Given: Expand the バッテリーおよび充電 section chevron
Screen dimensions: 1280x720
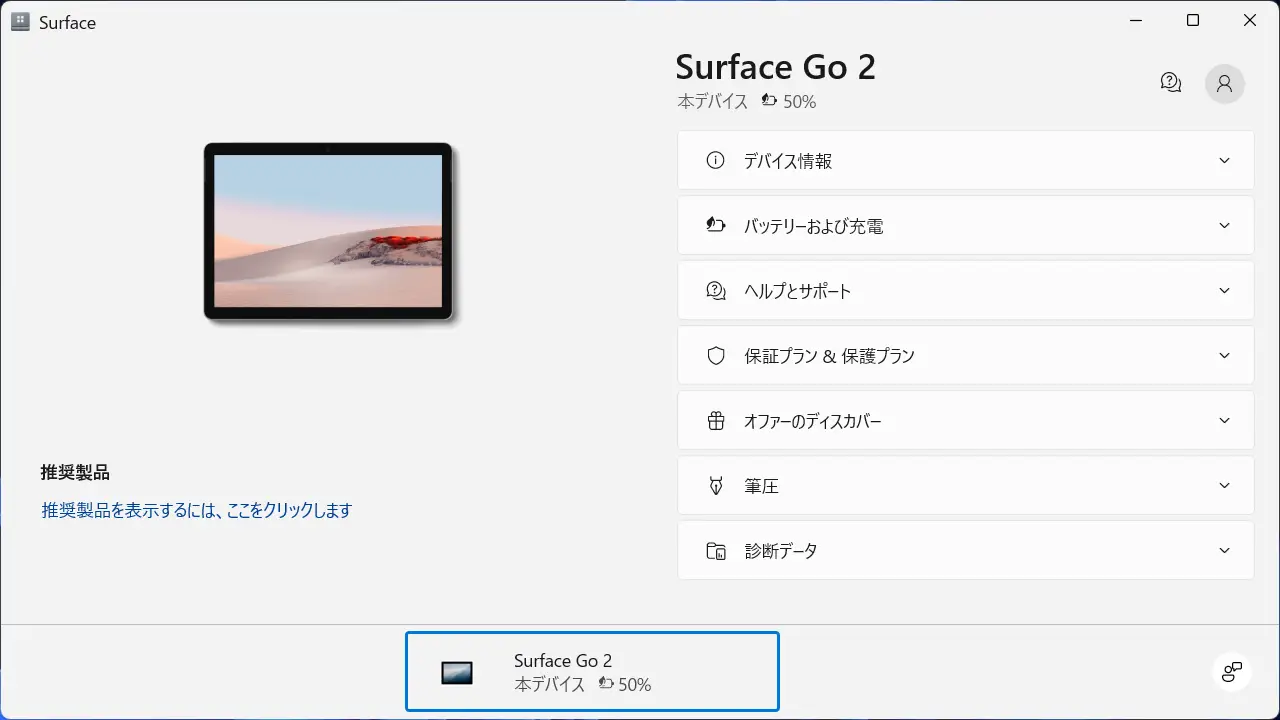Looking at the screenshot, I should click(x=1224, y=226).
